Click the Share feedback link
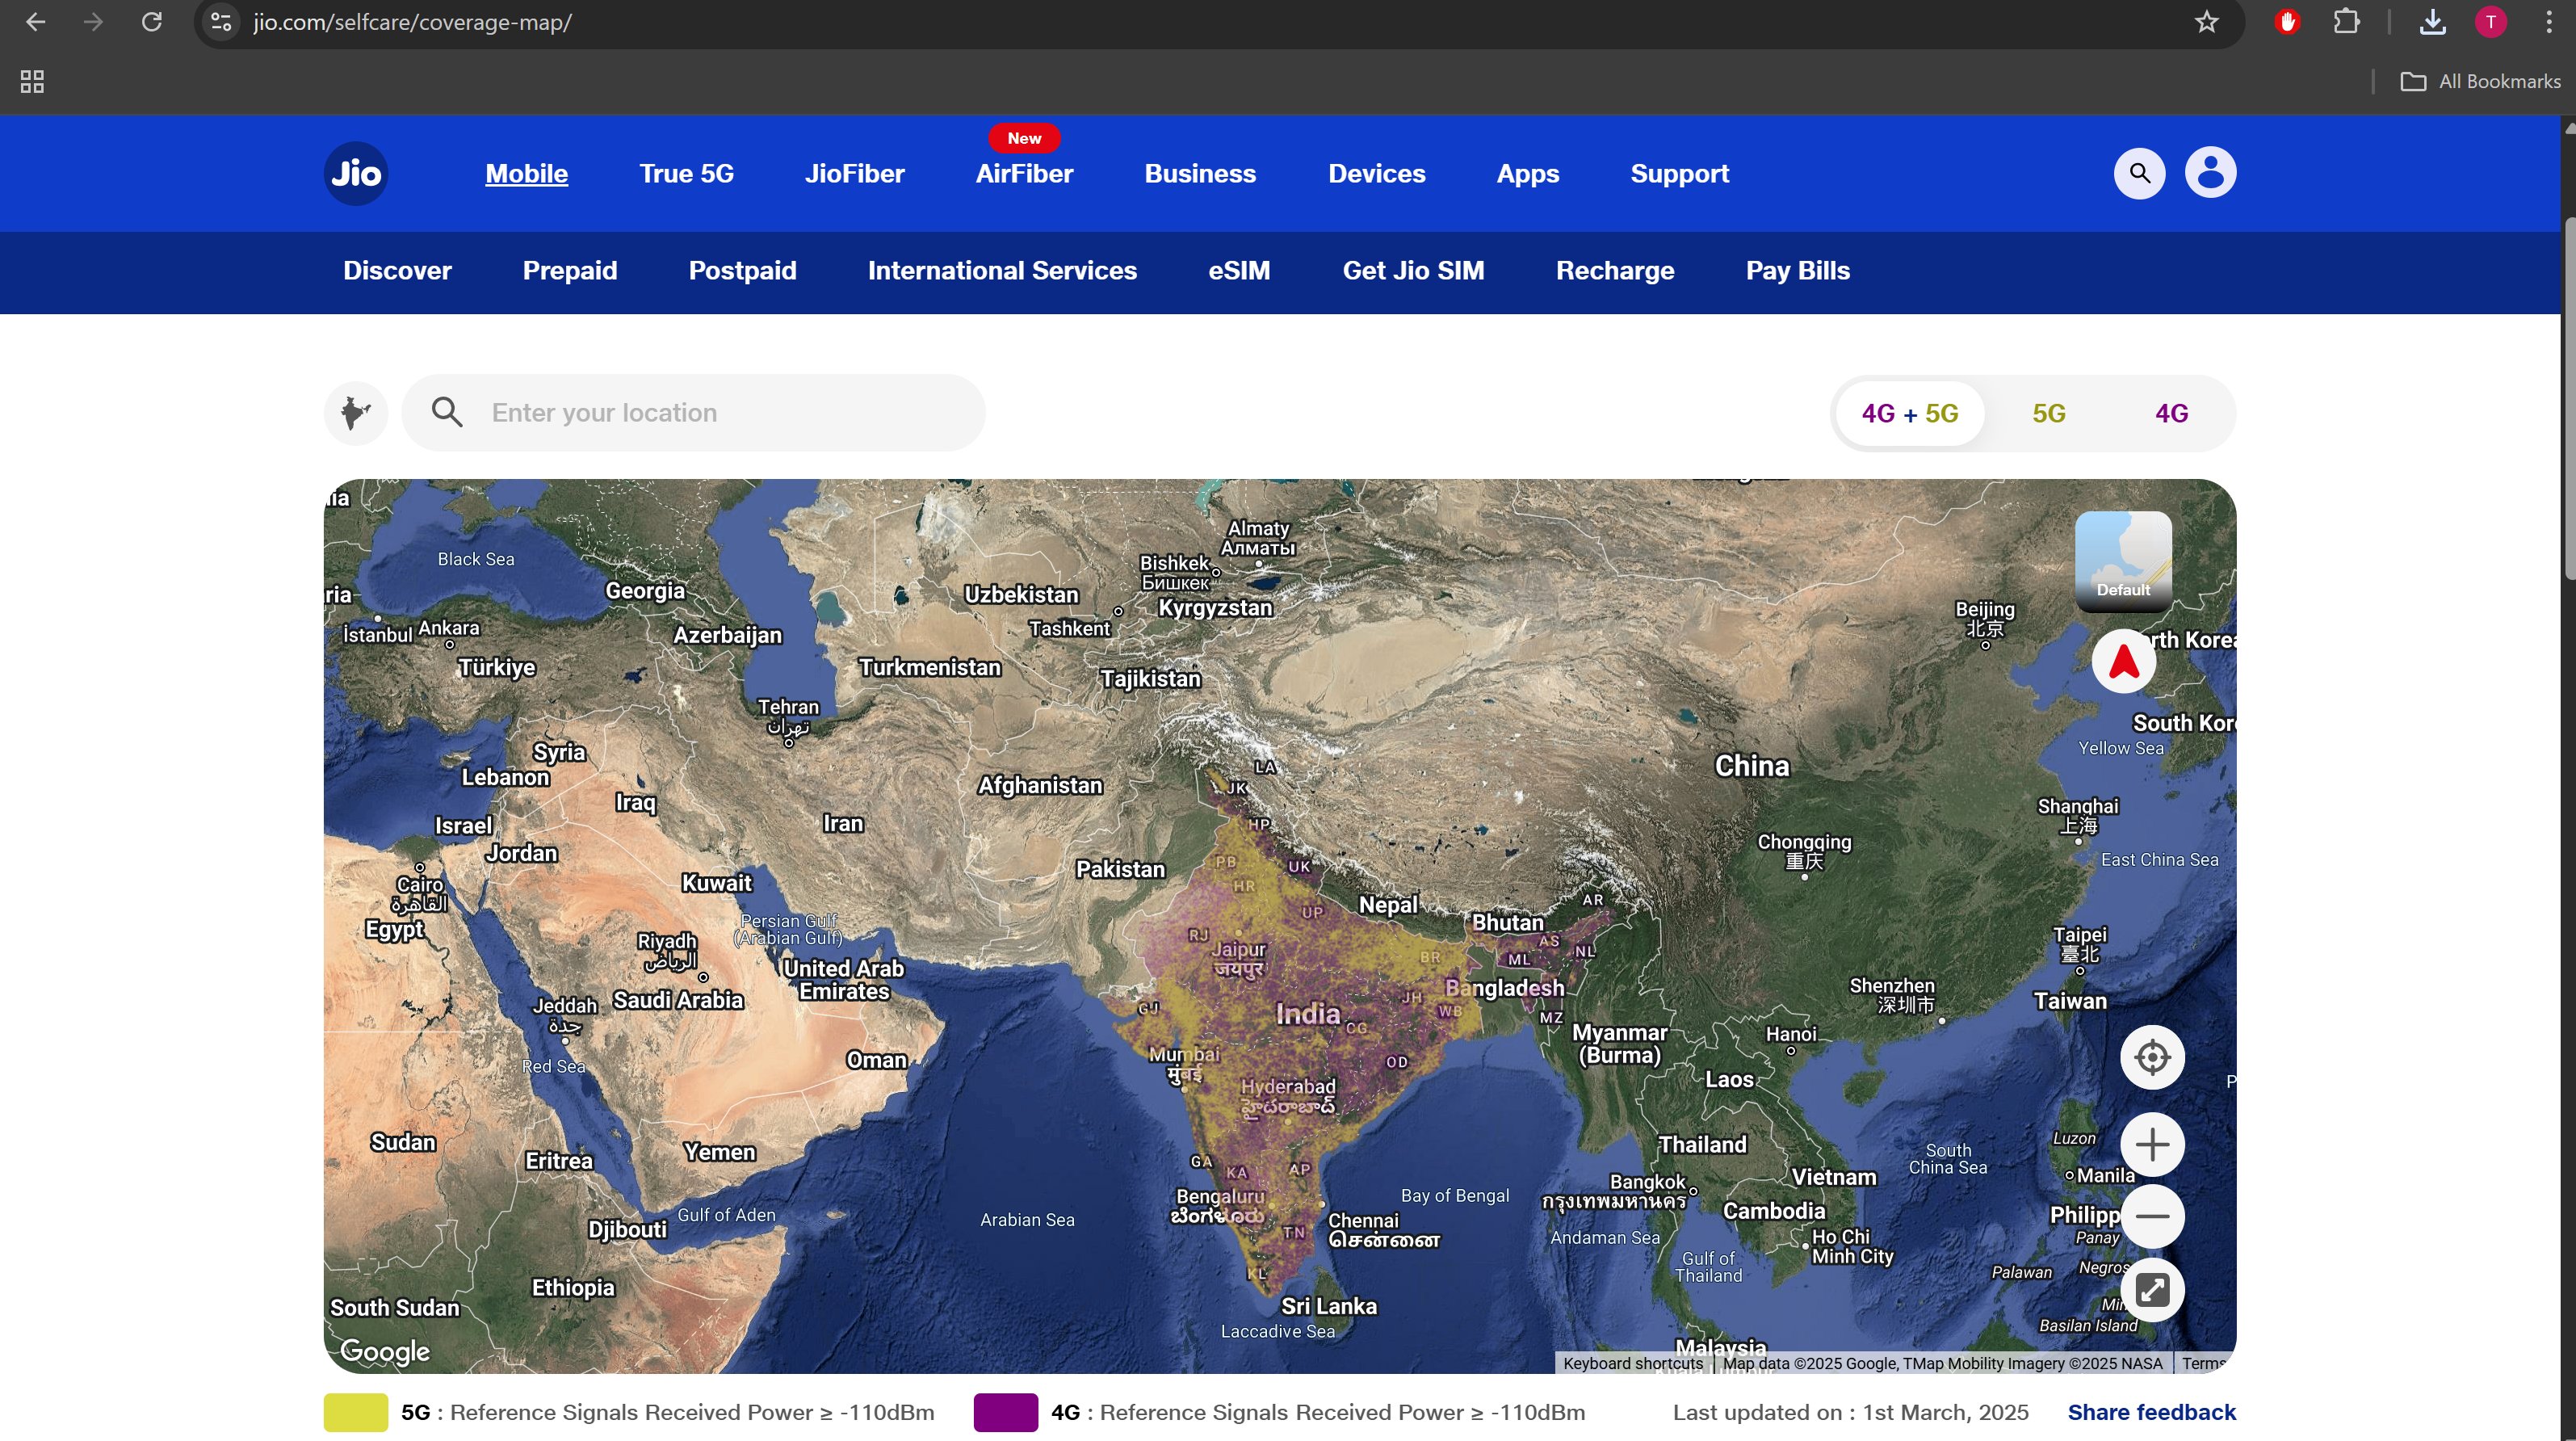 tap(2151, 1412)
